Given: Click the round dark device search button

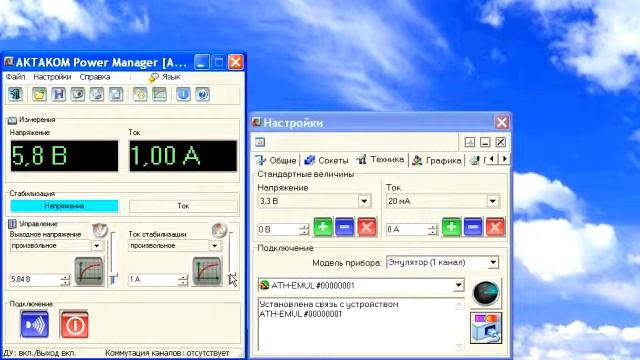Looking at the screenshot, I should (x=486, y=293).
